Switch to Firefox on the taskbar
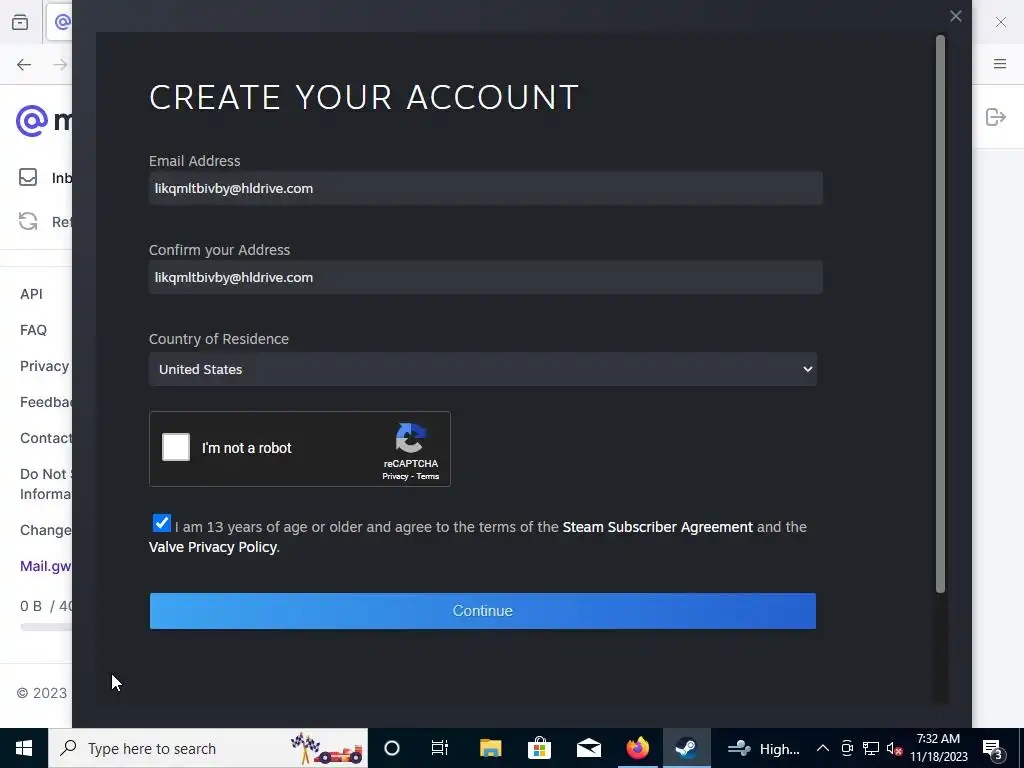 (x=638, y=748)
